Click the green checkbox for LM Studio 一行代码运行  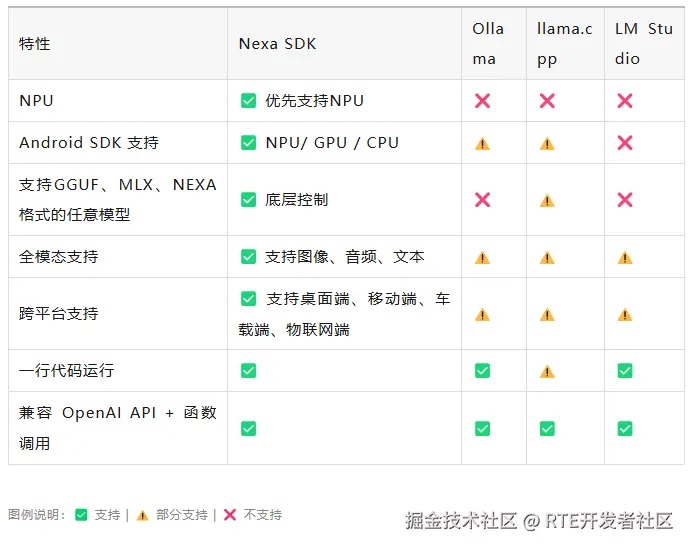pyautogui.click(x=625, y=371)
